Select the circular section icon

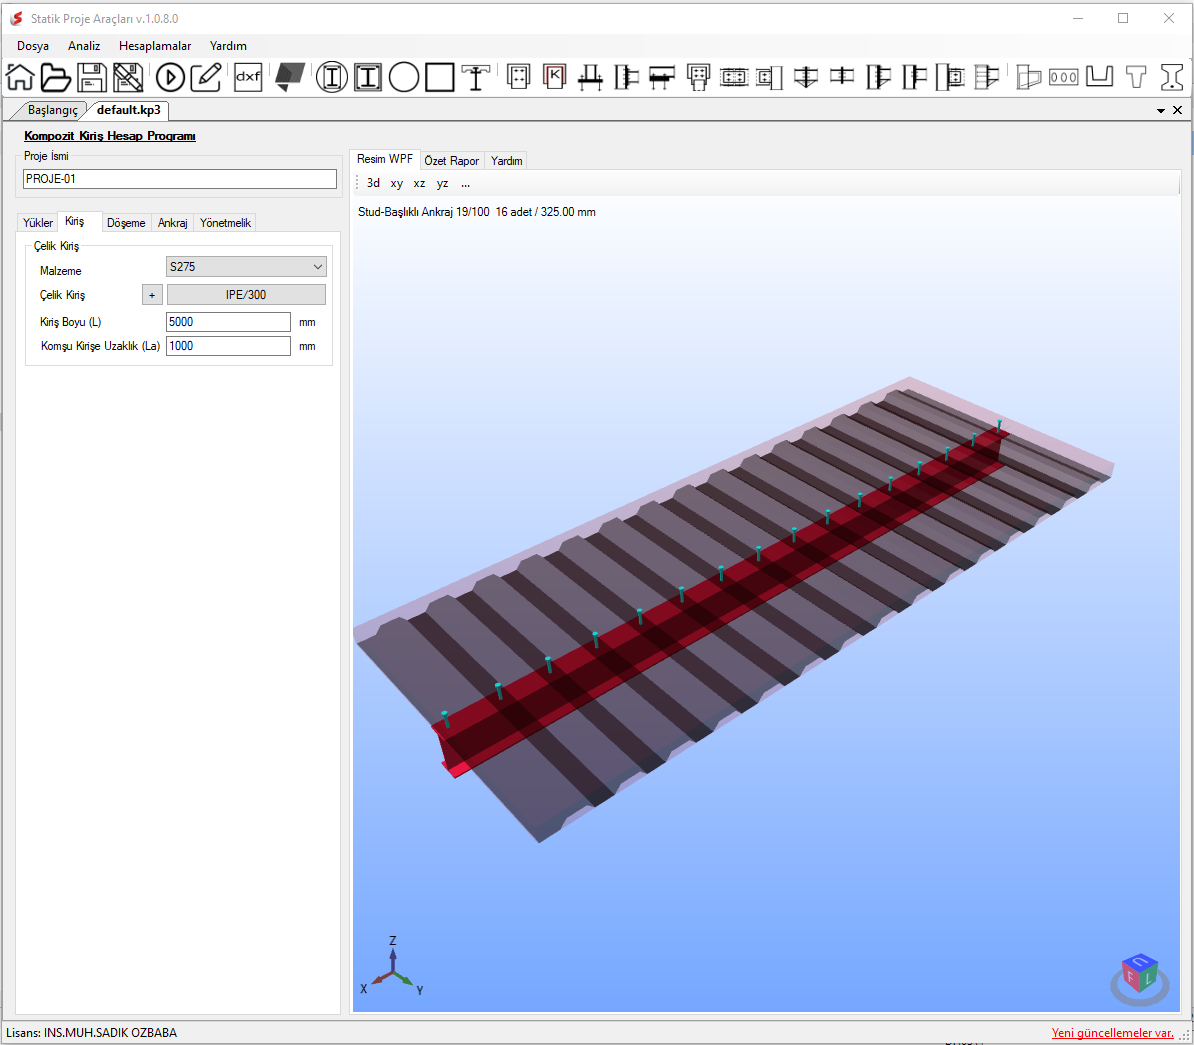click(x=404, y=77)
